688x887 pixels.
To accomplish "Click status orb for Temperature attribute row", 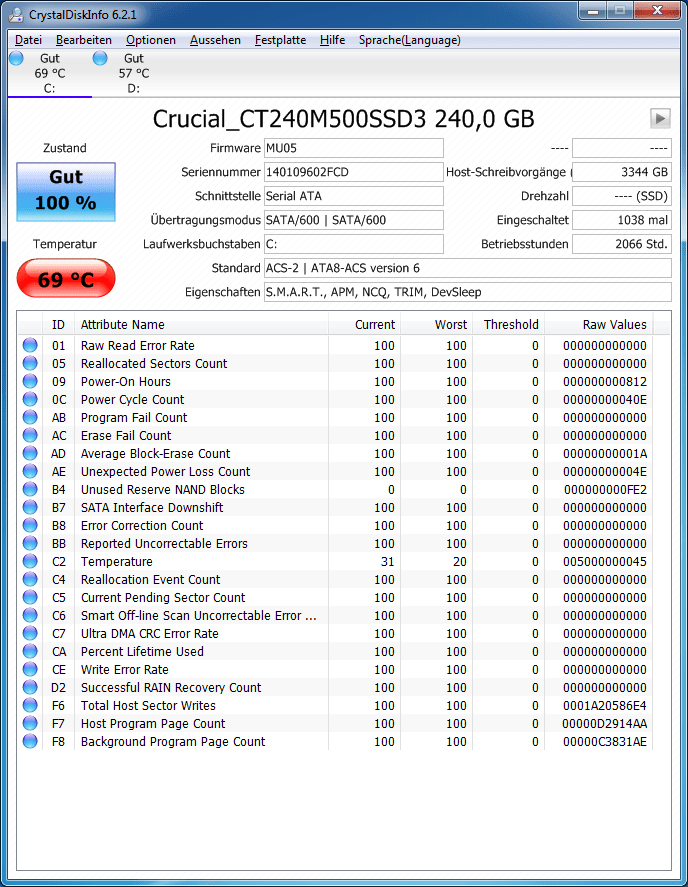I will pos(30,561).
